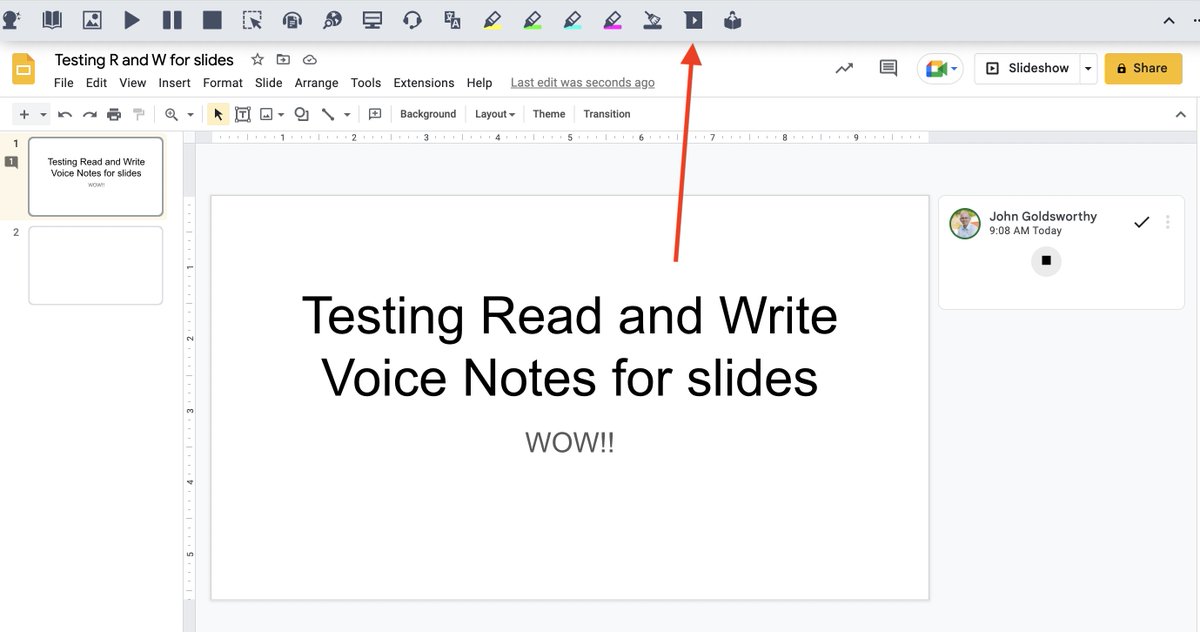Click the Read&Write play button

pos(132,19)
